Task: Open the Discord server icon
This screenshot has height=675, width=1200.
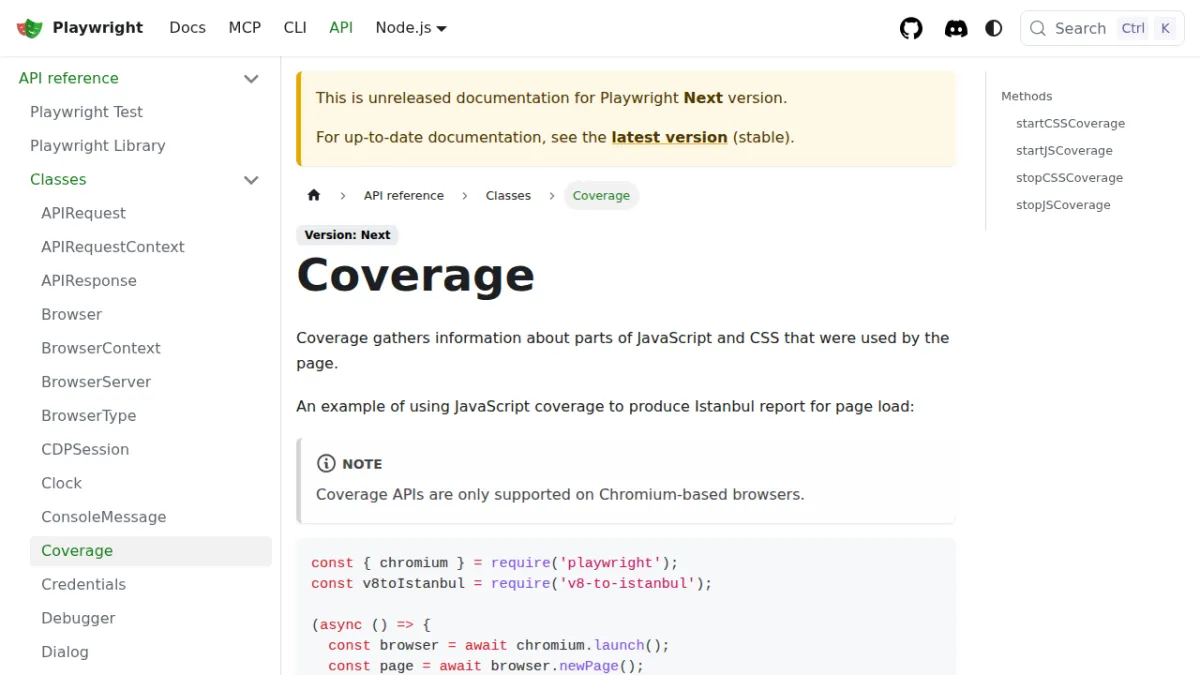Action: [956, 28]
